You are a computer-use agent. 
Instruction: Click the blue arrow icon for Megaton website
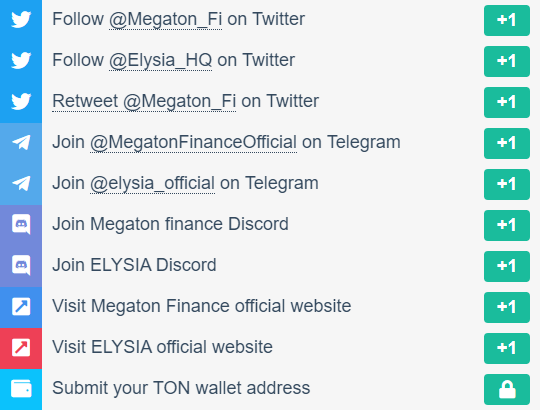(21, 306)
